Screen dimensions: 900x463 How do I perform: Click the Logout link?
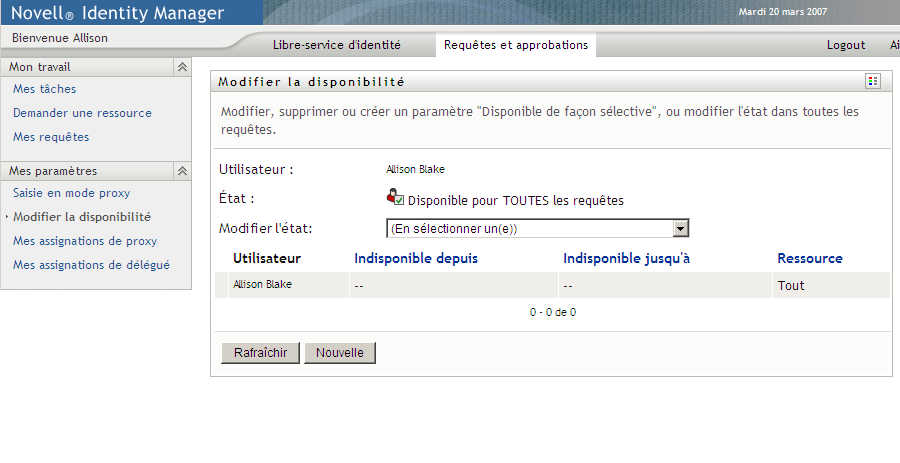click(x=846, y=45)
